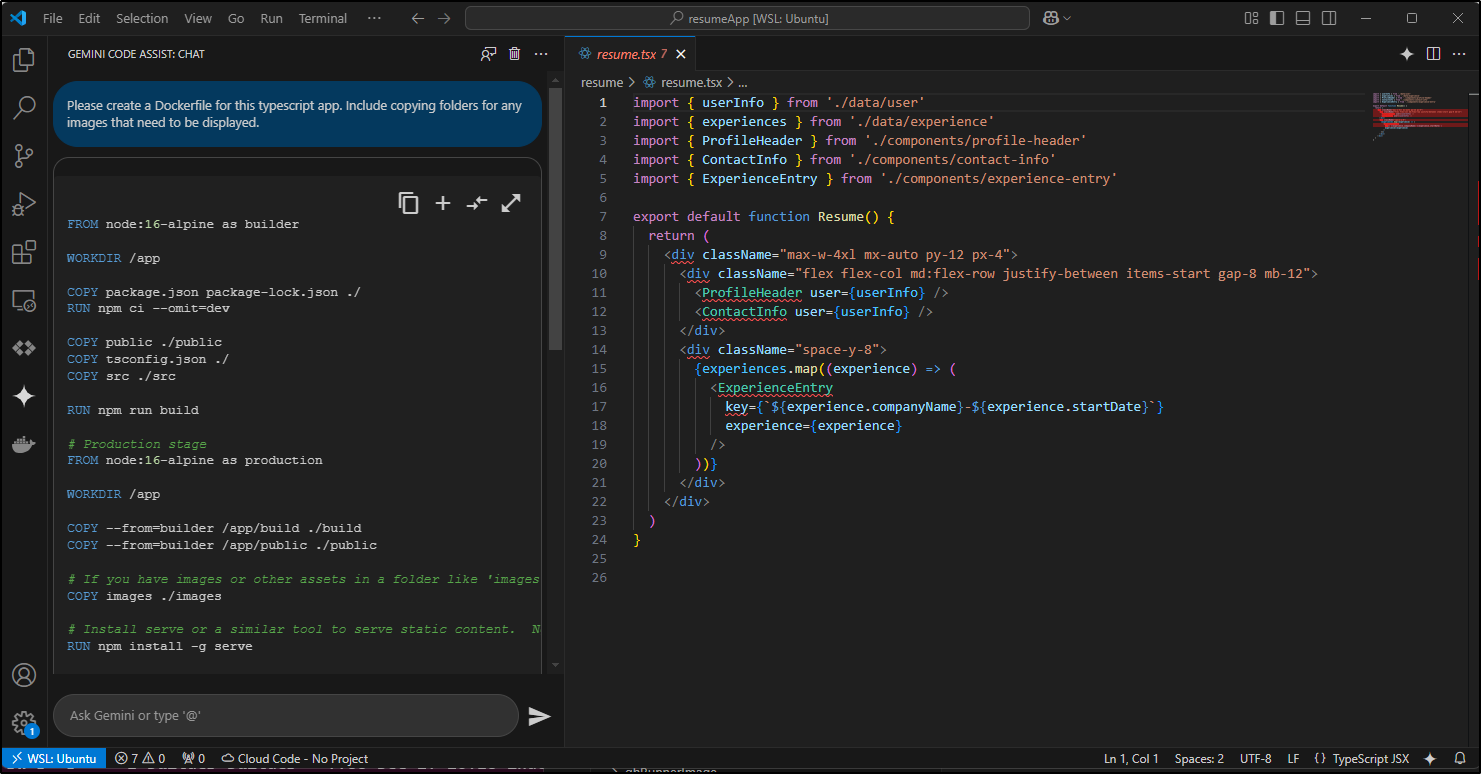Image resolution: width=1481 pixels, height=774 pixels.
Task: Go forward with navigation arrow
Action: pos(444,18)
